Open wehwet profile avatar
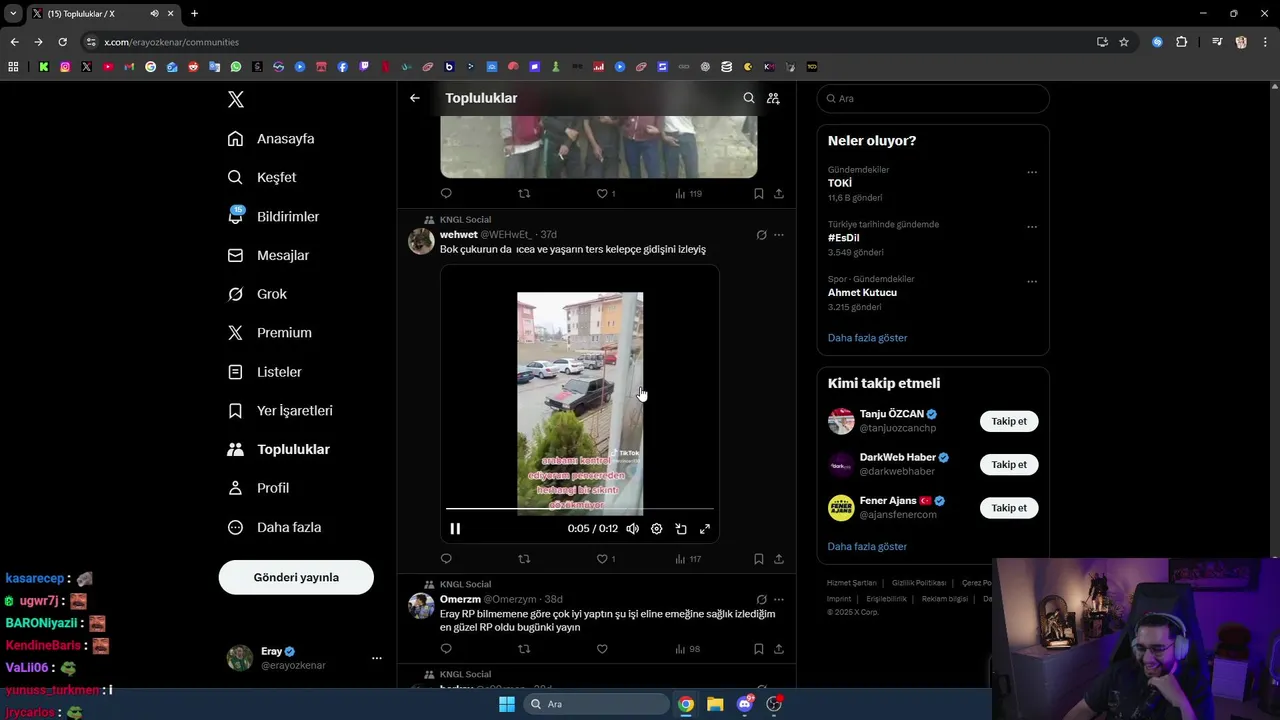The height and width of the screenshot is (720, 1280). (x=421, y=241)
